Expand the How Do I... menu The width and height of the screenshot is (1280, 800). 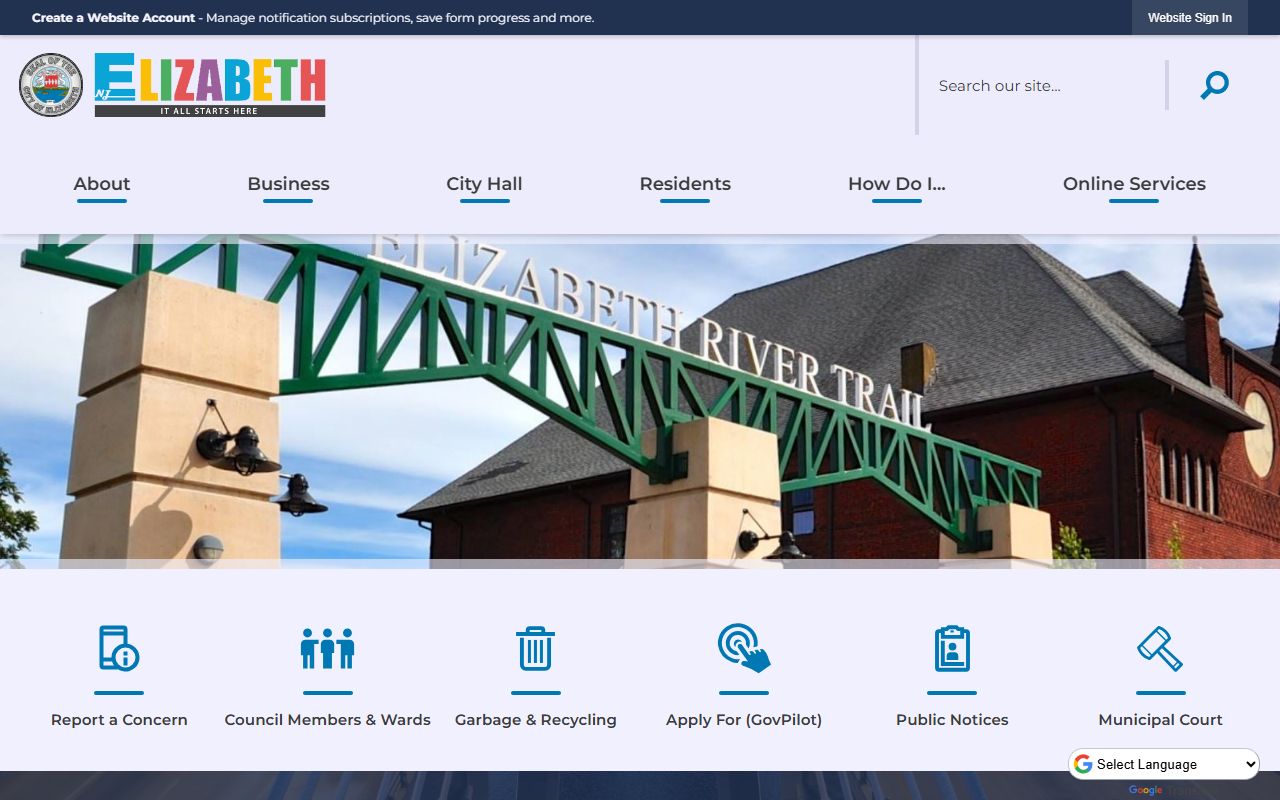[896, 184]
